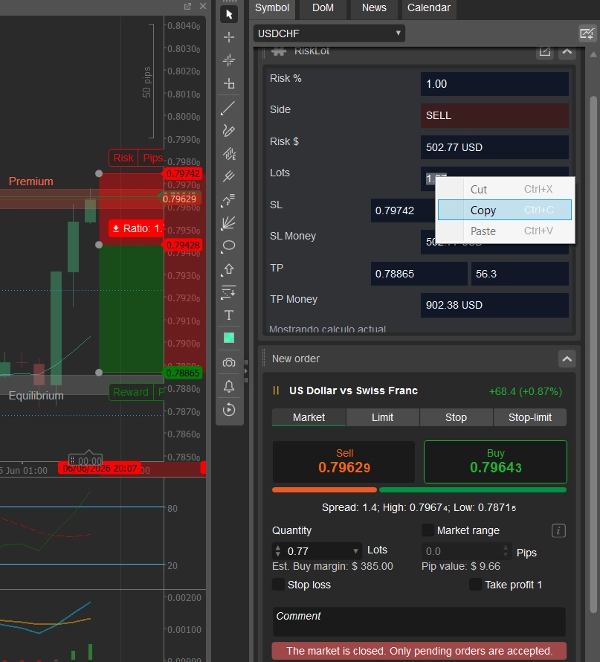Switch to the DoM tab
This screenshot has height=662, width=600.
coord(323,8)
